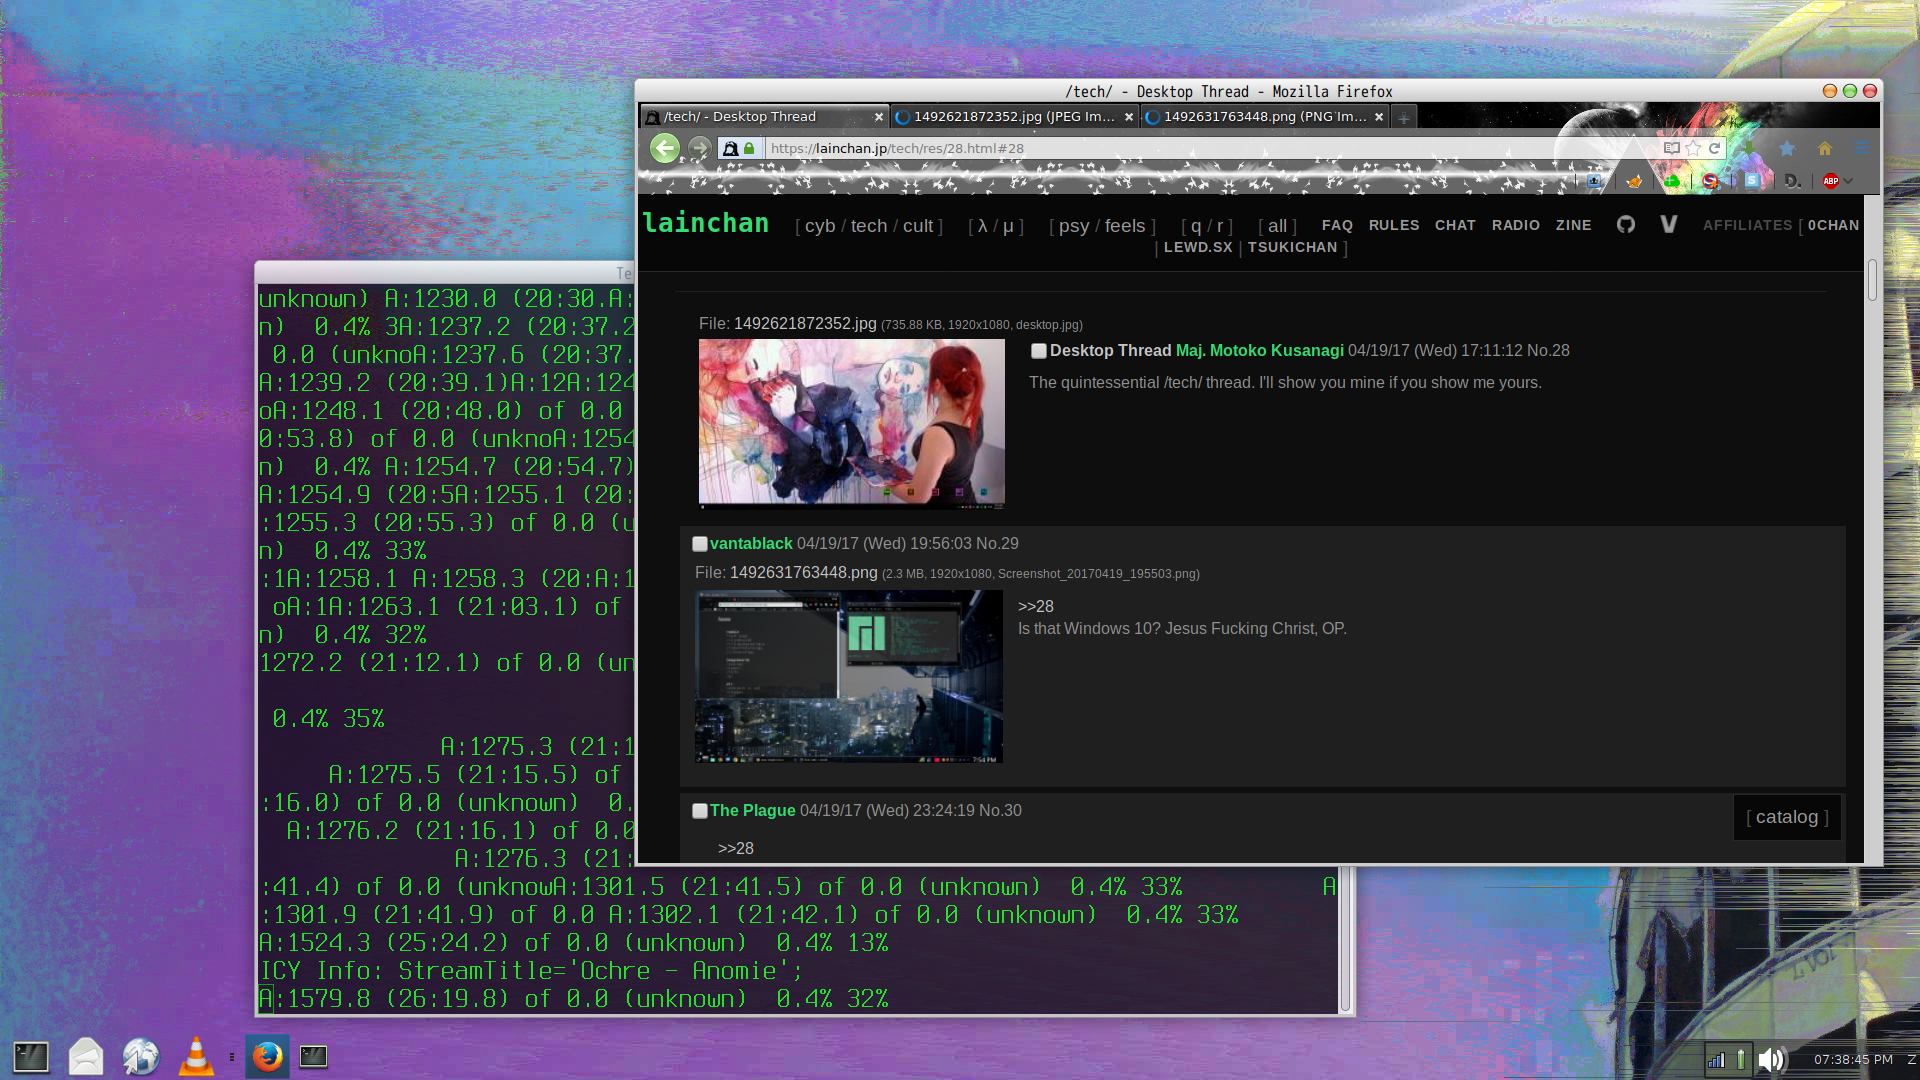
Task: Bookmark page with the urlbar star icon
Action: point(1693,148)
